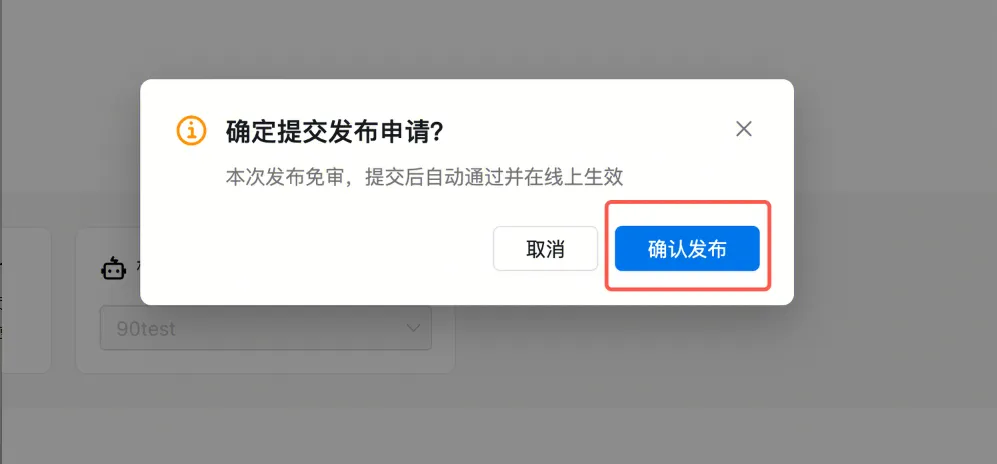997x464 pixels.
Task: Open the 90test dropdown
Action: click(266, 329)
